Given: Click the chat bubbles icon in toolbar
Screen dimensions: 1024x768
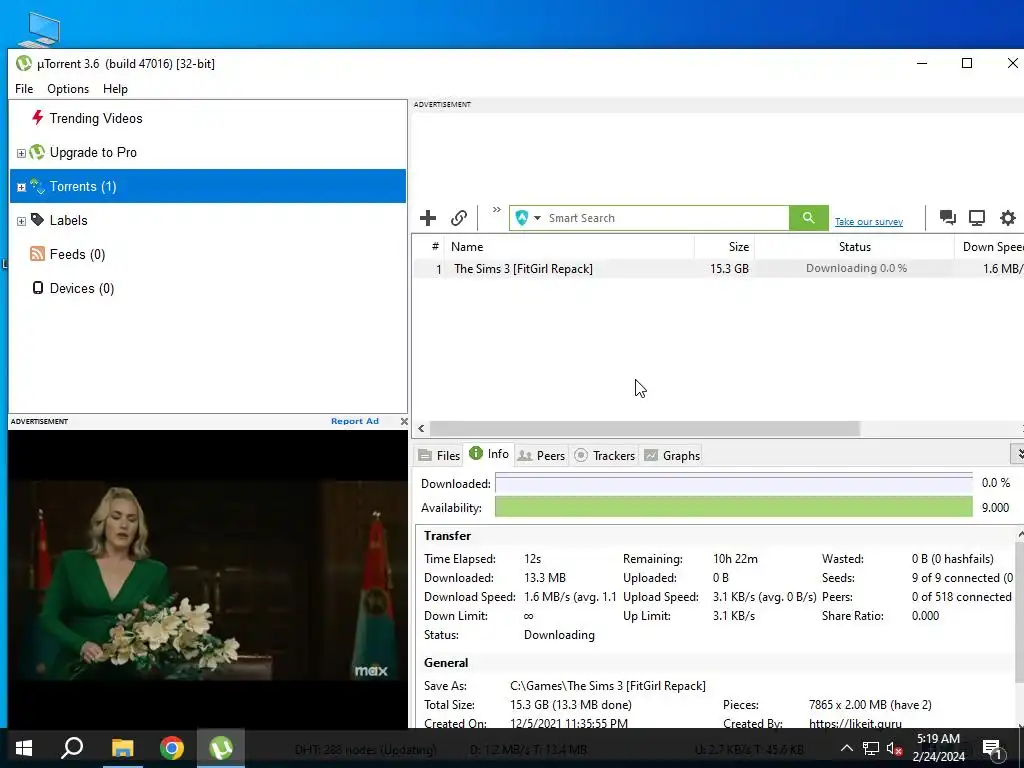Looking at the screenshot, I should [x=948, y=218].
